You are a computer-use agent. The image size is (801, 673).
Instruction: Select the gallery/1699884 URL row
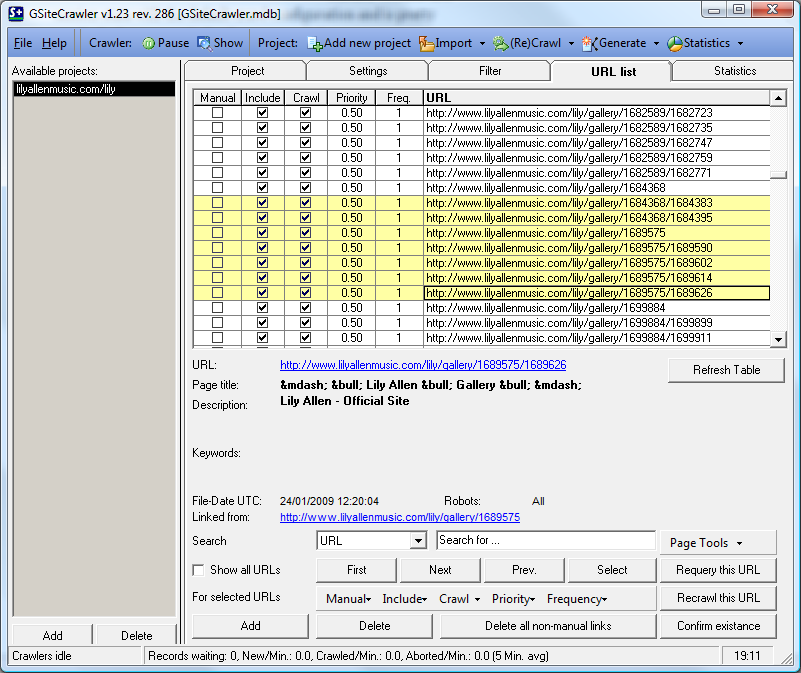pyautogui.click(x=481, y=308)
